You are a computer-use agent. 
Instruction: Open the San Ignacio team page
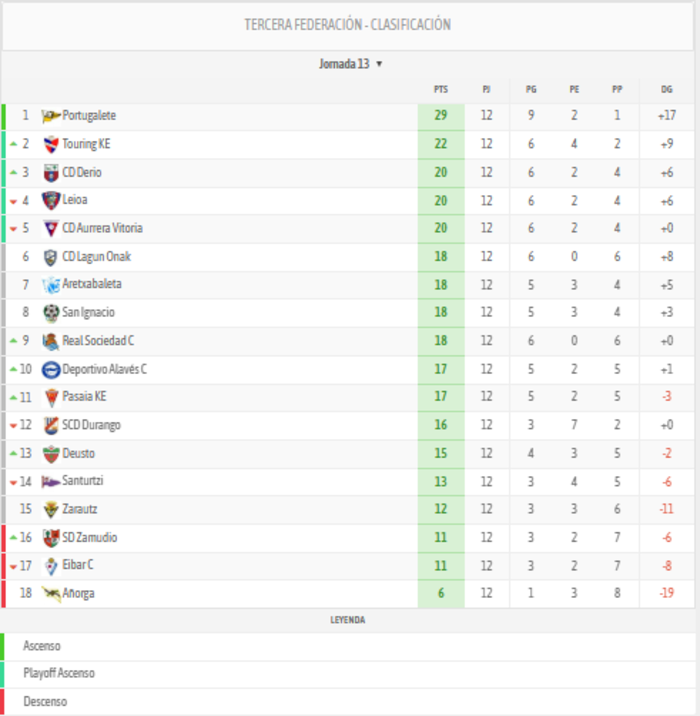point(88,313)
